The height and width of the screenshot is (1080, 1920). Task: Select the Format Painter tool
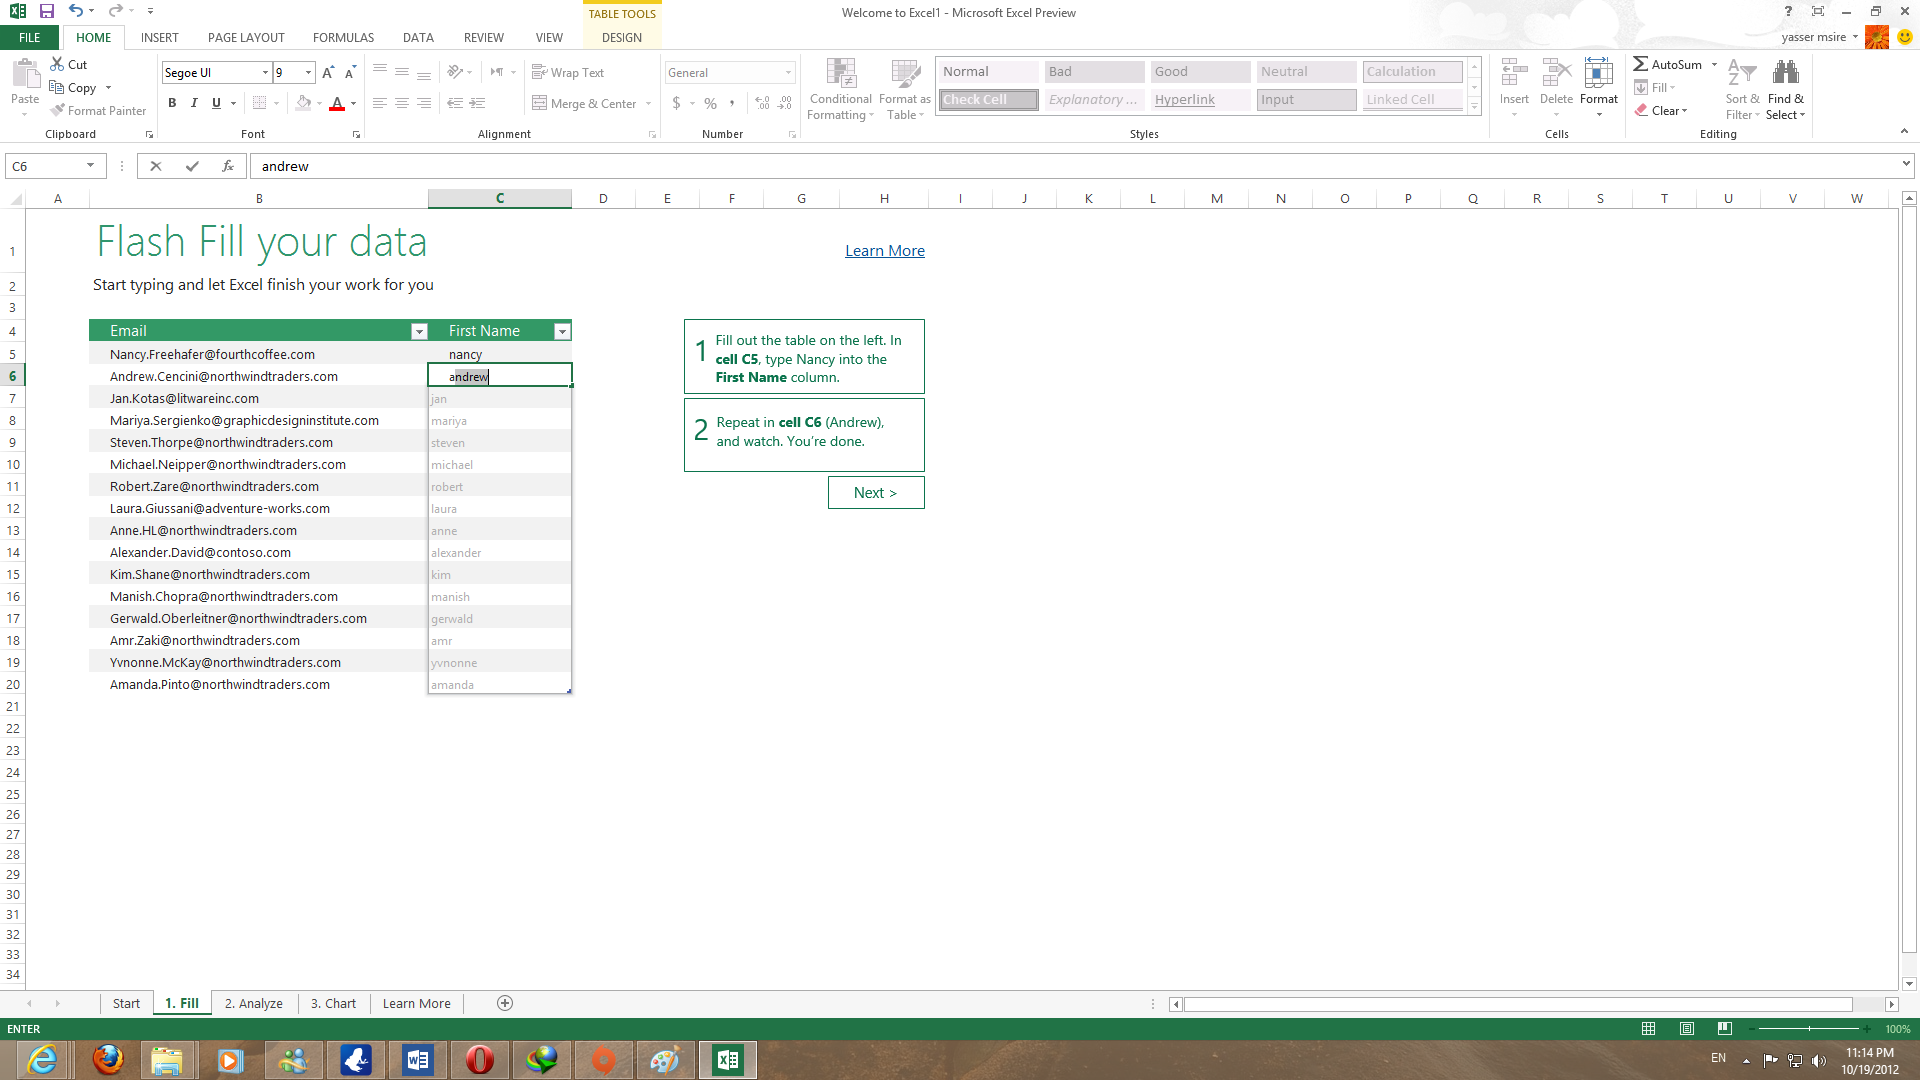[99, 110]
